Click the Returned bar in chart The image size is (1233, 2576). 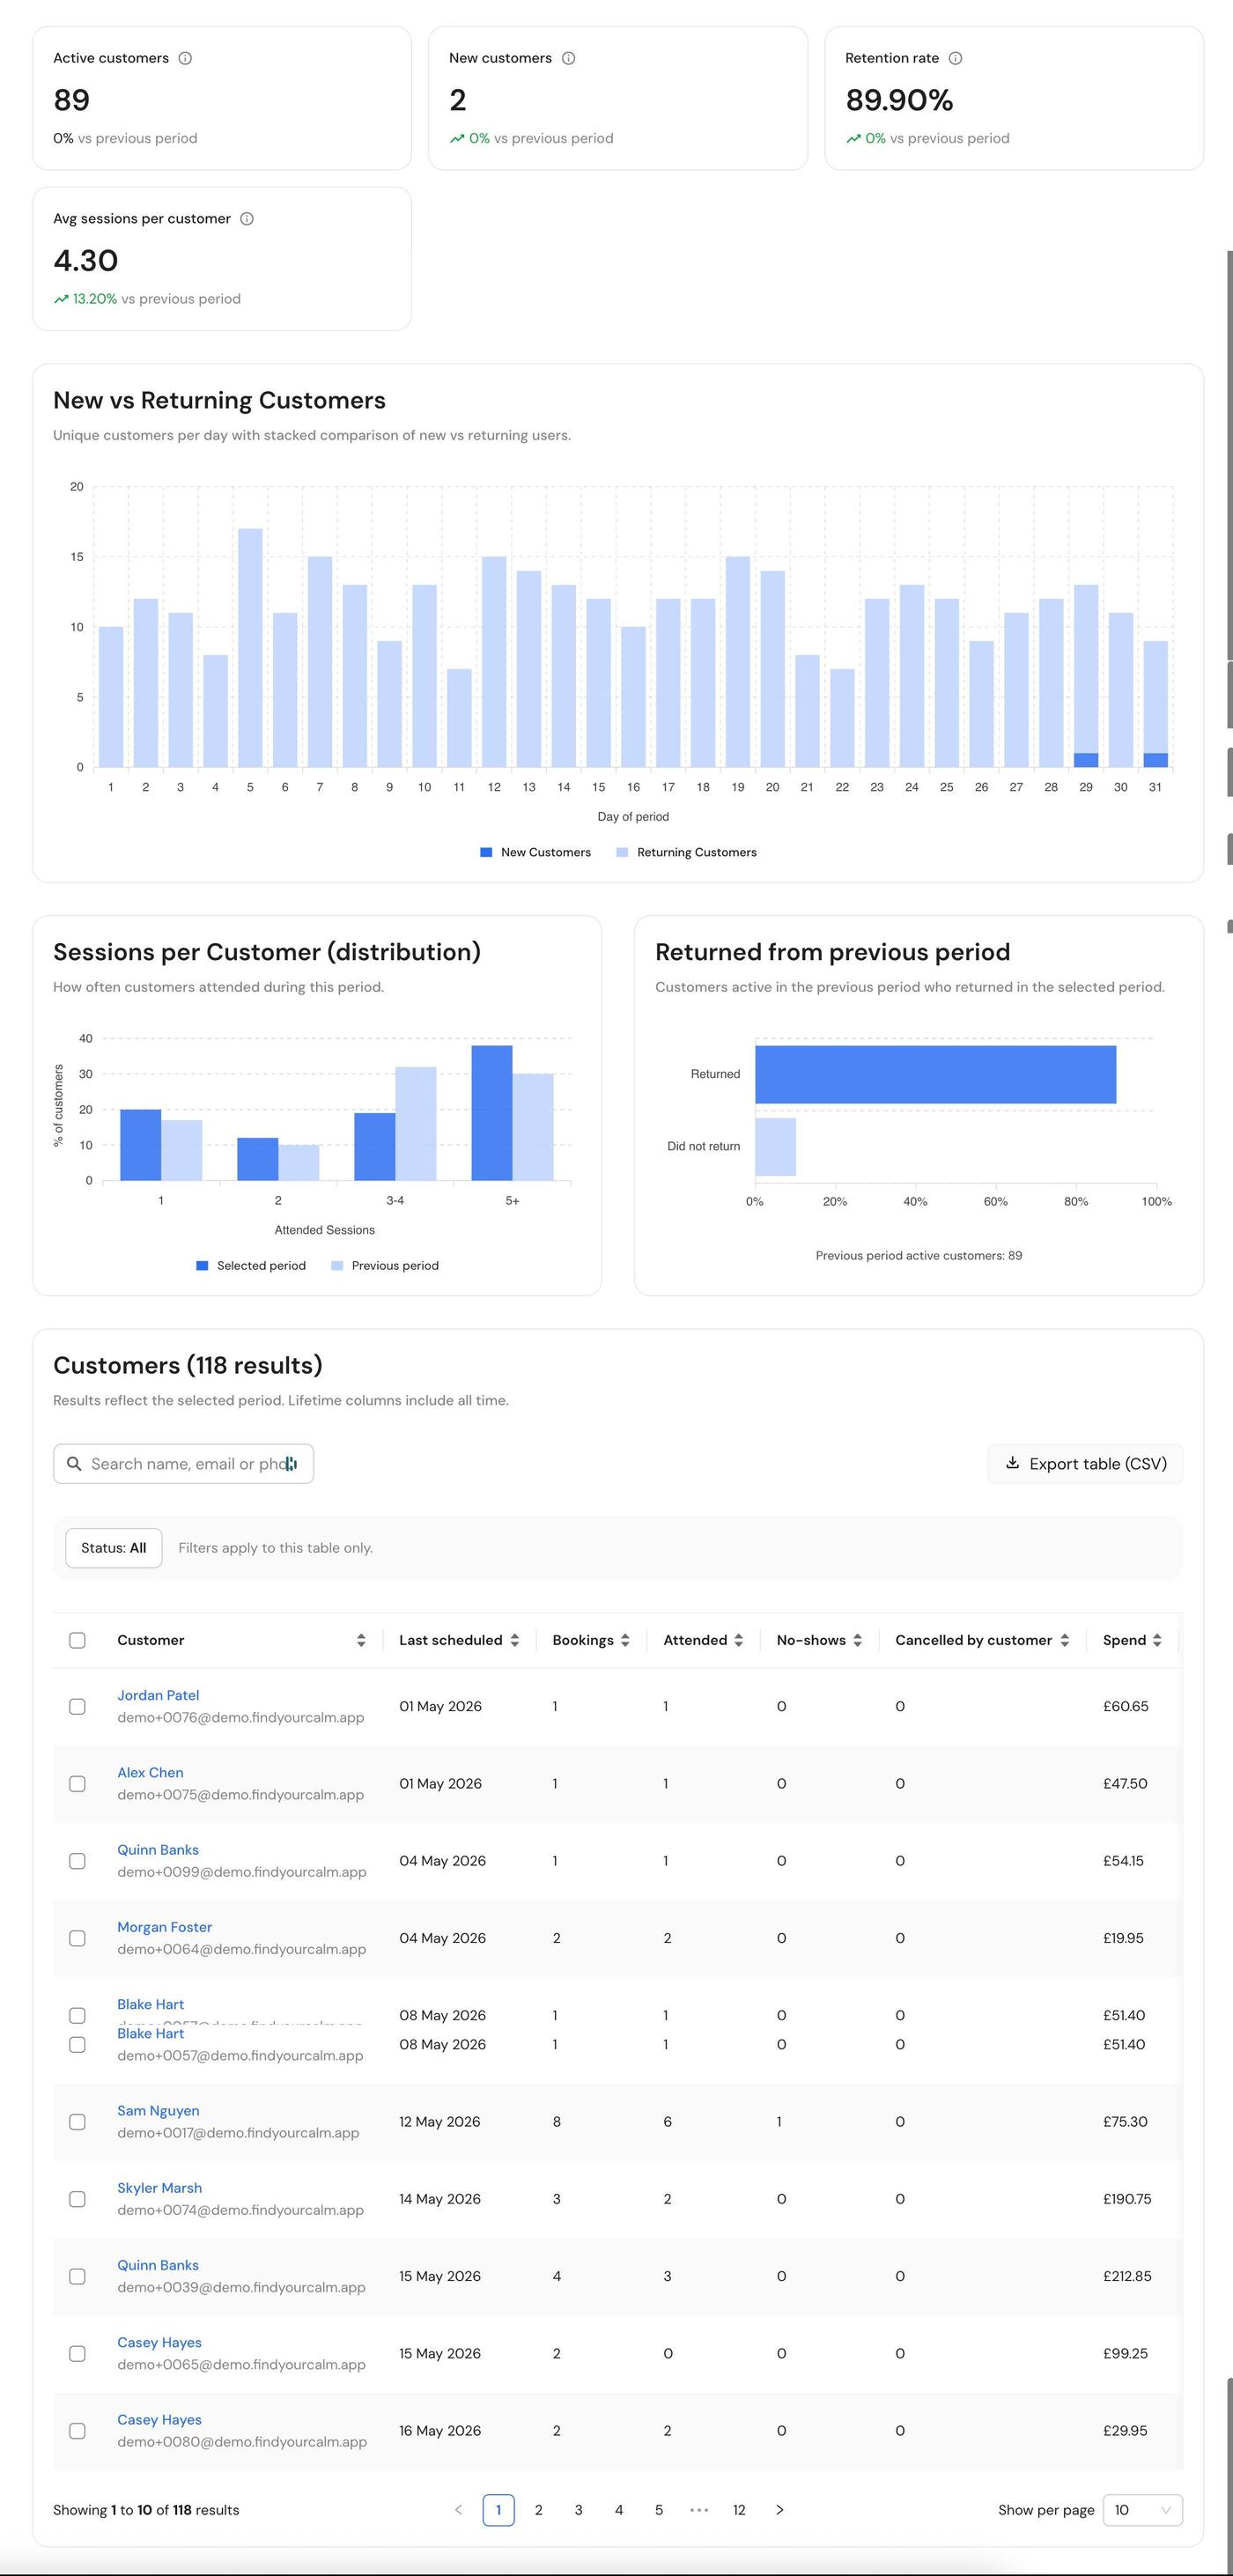[x=935, y=1075]
